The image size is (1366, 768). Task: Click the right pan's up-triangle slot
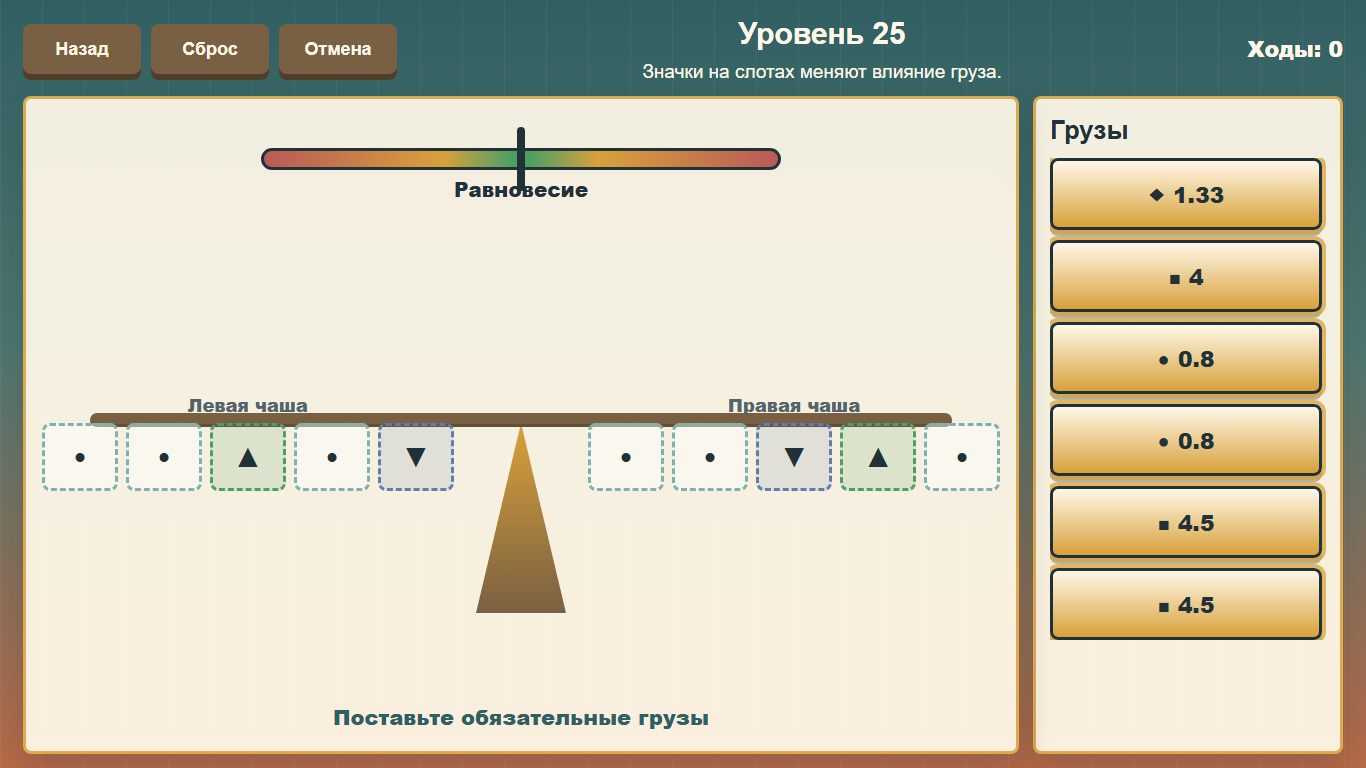click(878, 457)
